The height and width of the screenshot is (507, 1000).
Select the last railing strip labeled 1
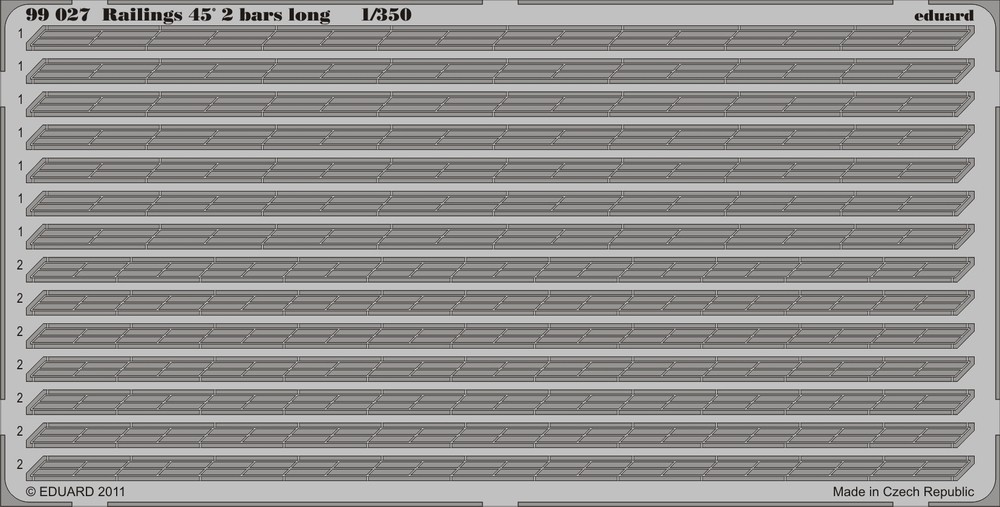[x=500, y=236]
